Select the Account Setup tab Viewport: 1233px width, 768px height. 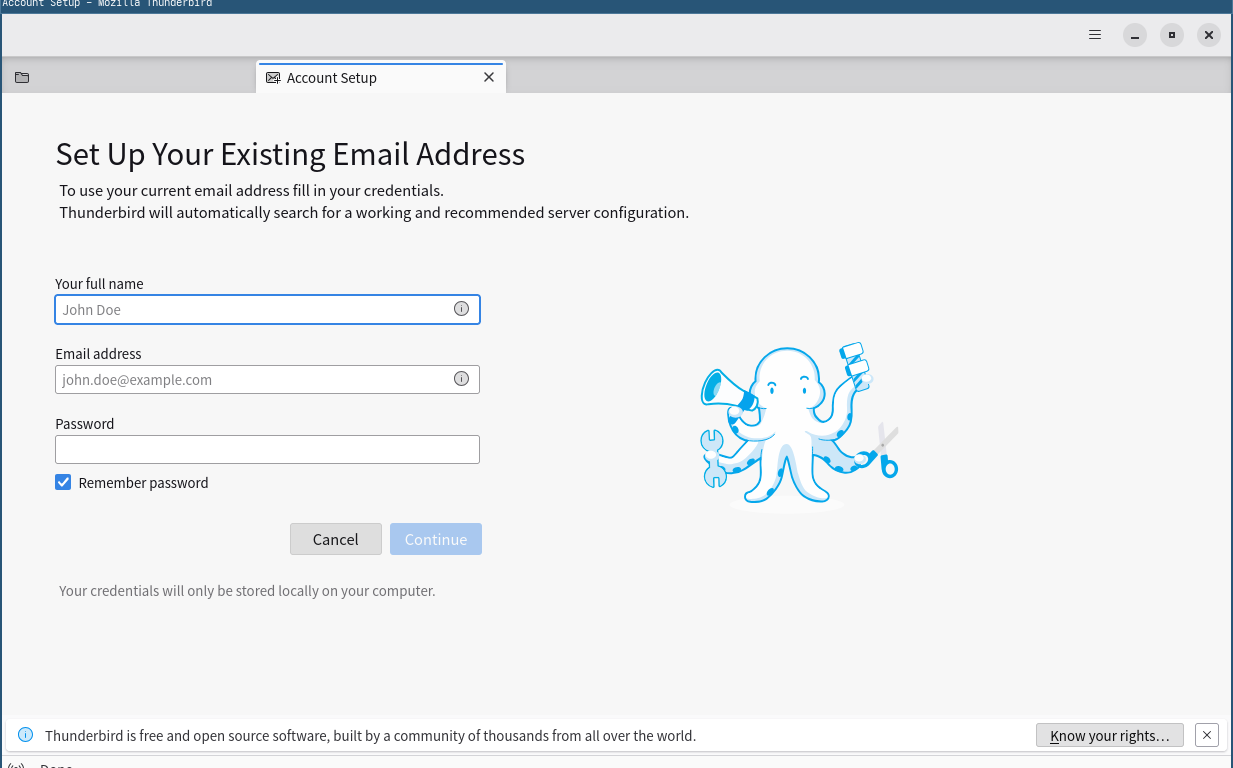[x=381, y=77]
